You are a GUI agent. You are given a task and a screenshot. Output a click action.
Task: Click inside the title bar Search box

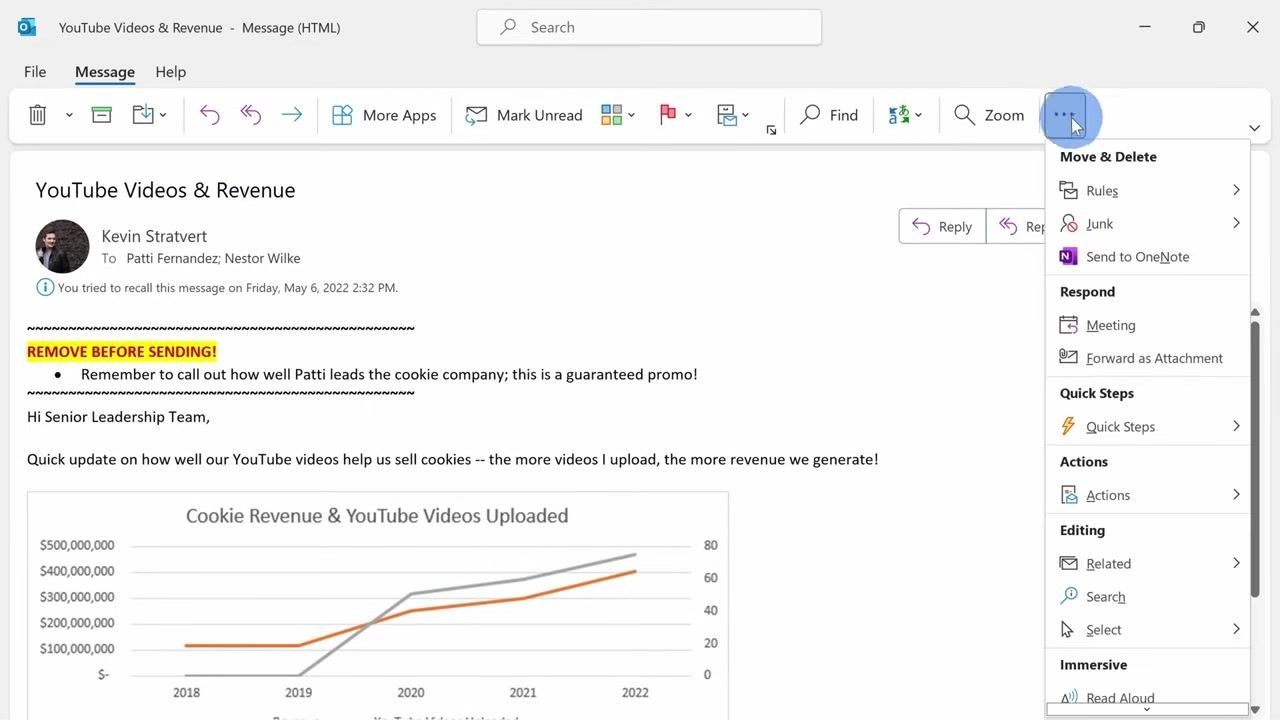(x=649, y=27)
